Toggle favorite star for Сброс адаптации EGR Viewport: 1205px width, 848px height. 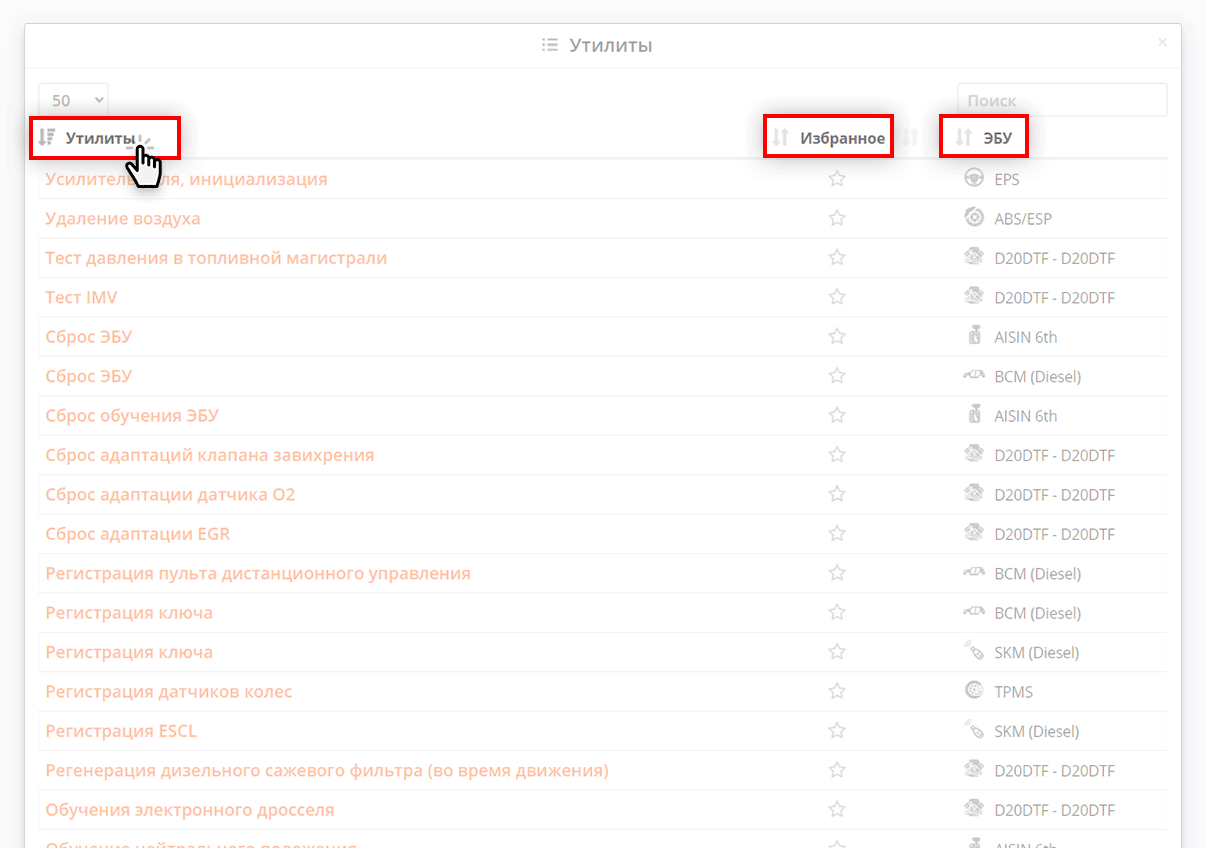[837, 534]
